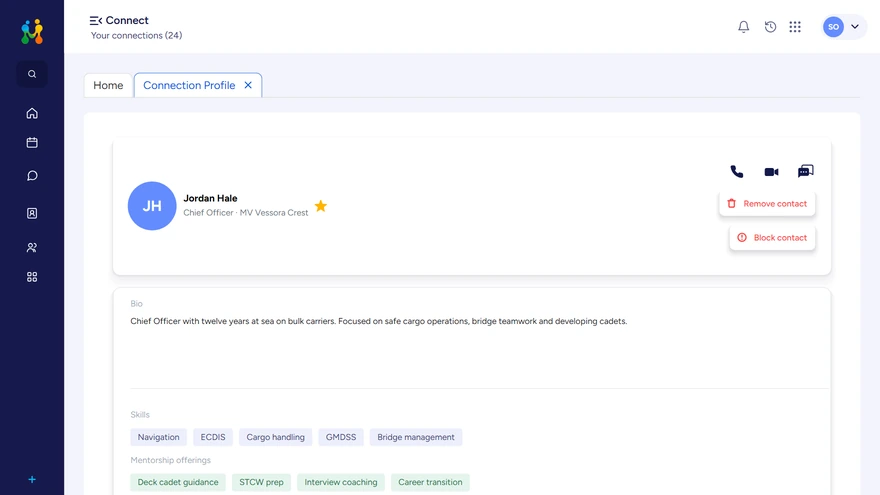The height and width of the screenshot is (495, 880).
Task: Click the Jordan Hale name
Action: [210, 198]
